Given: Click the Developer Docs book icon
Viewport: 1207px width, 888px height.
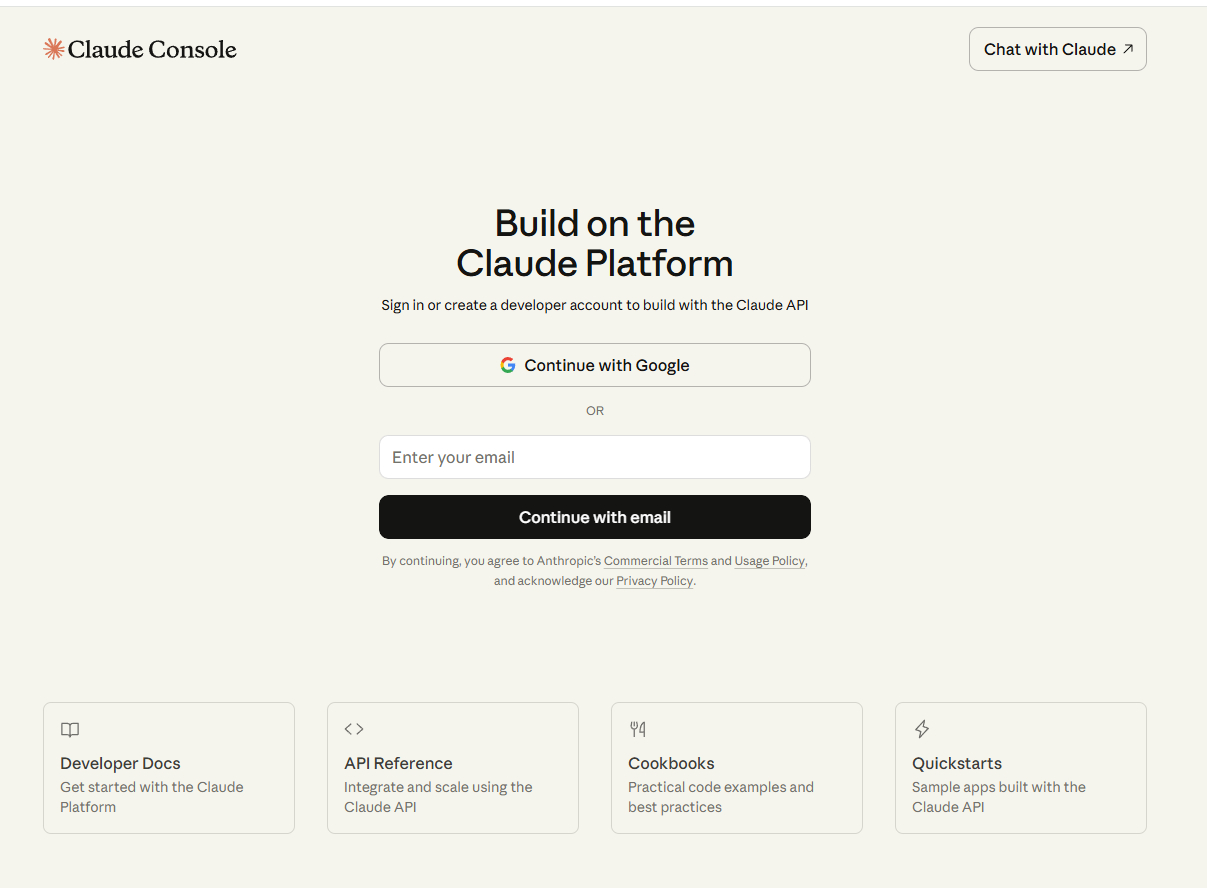Looking at the screenshot, I should 70,730.
